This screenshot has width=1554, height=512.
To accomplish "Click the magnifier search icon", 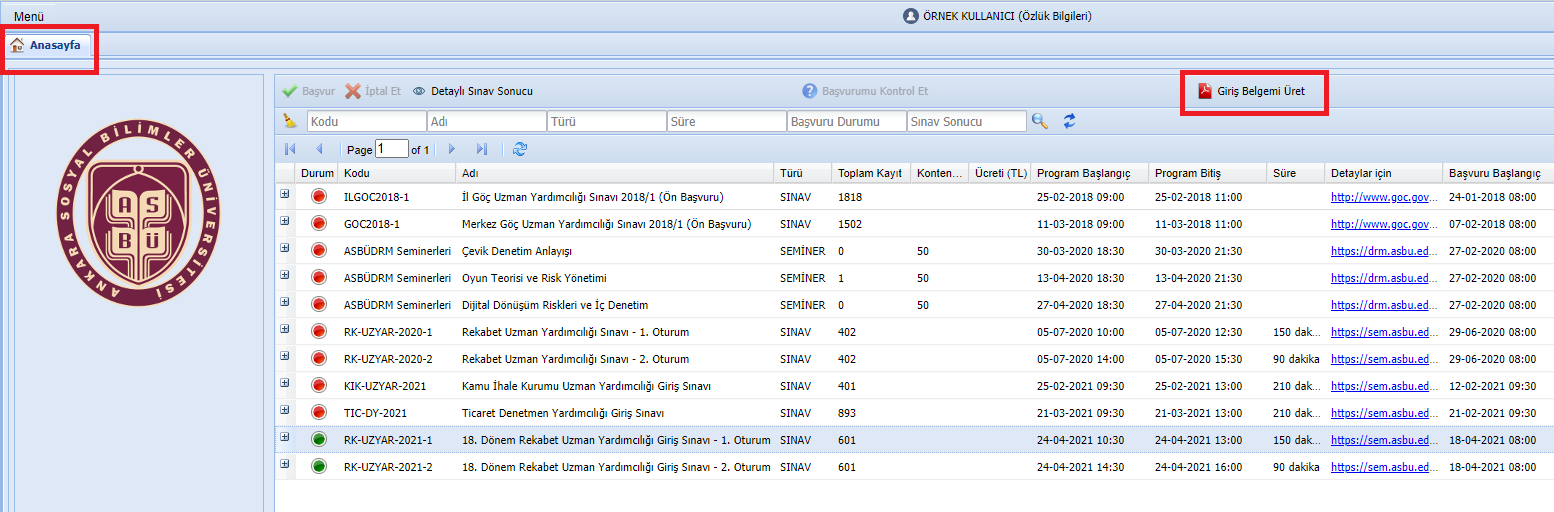I will pyautogui.click(x=1040, y=121).
